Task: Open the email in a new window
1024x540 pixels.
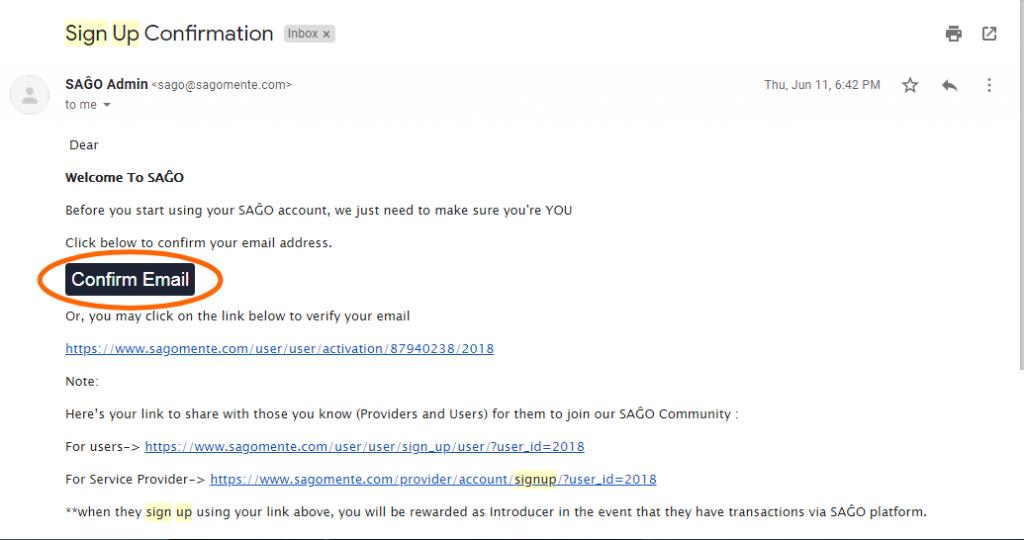Action: click(x=989, y=34)
